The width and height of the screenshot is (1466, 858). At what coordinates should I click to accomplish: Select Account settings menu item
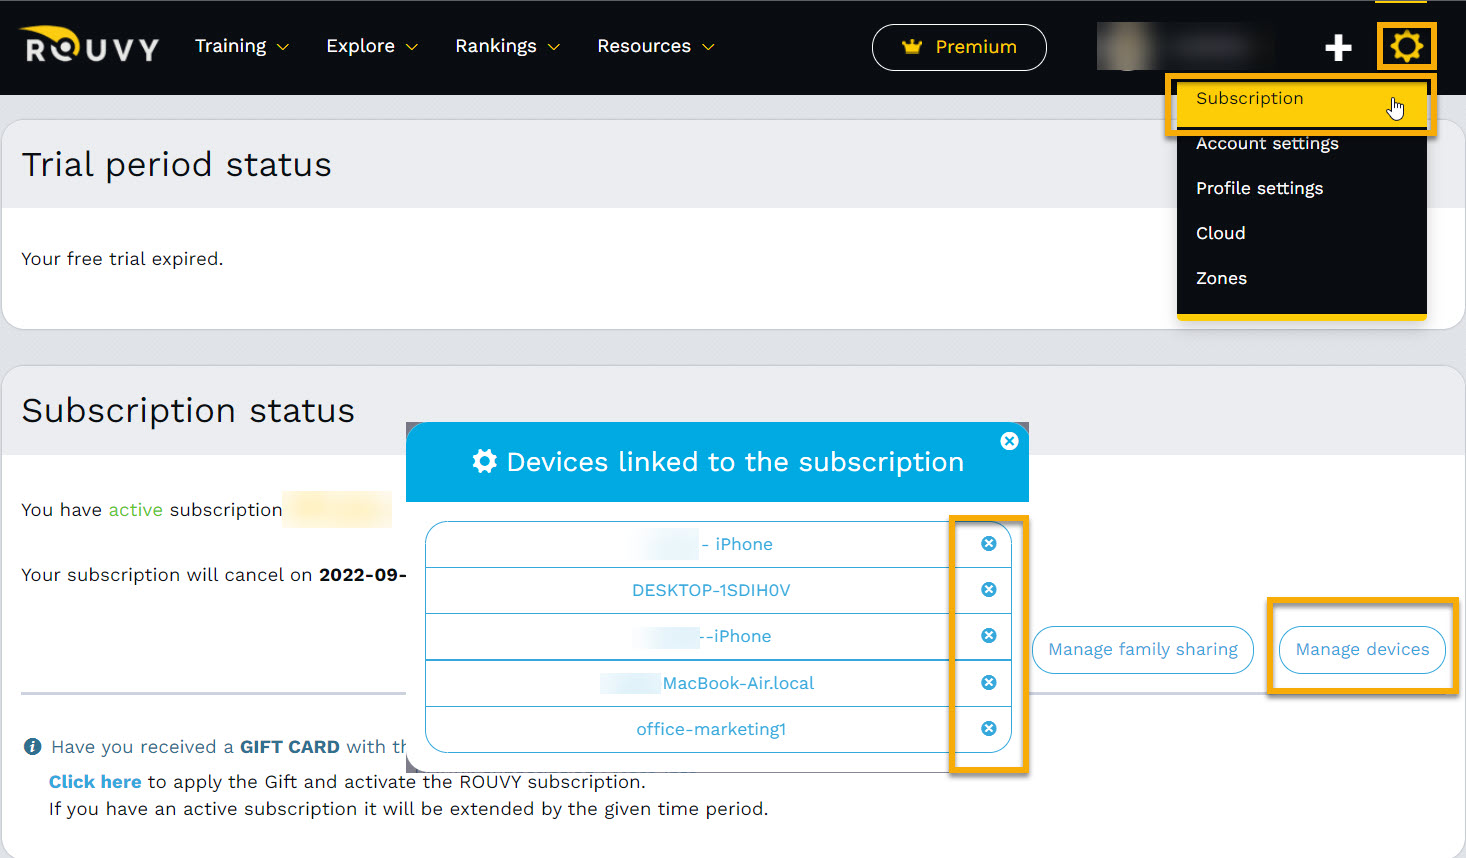tap(1301, 143)
